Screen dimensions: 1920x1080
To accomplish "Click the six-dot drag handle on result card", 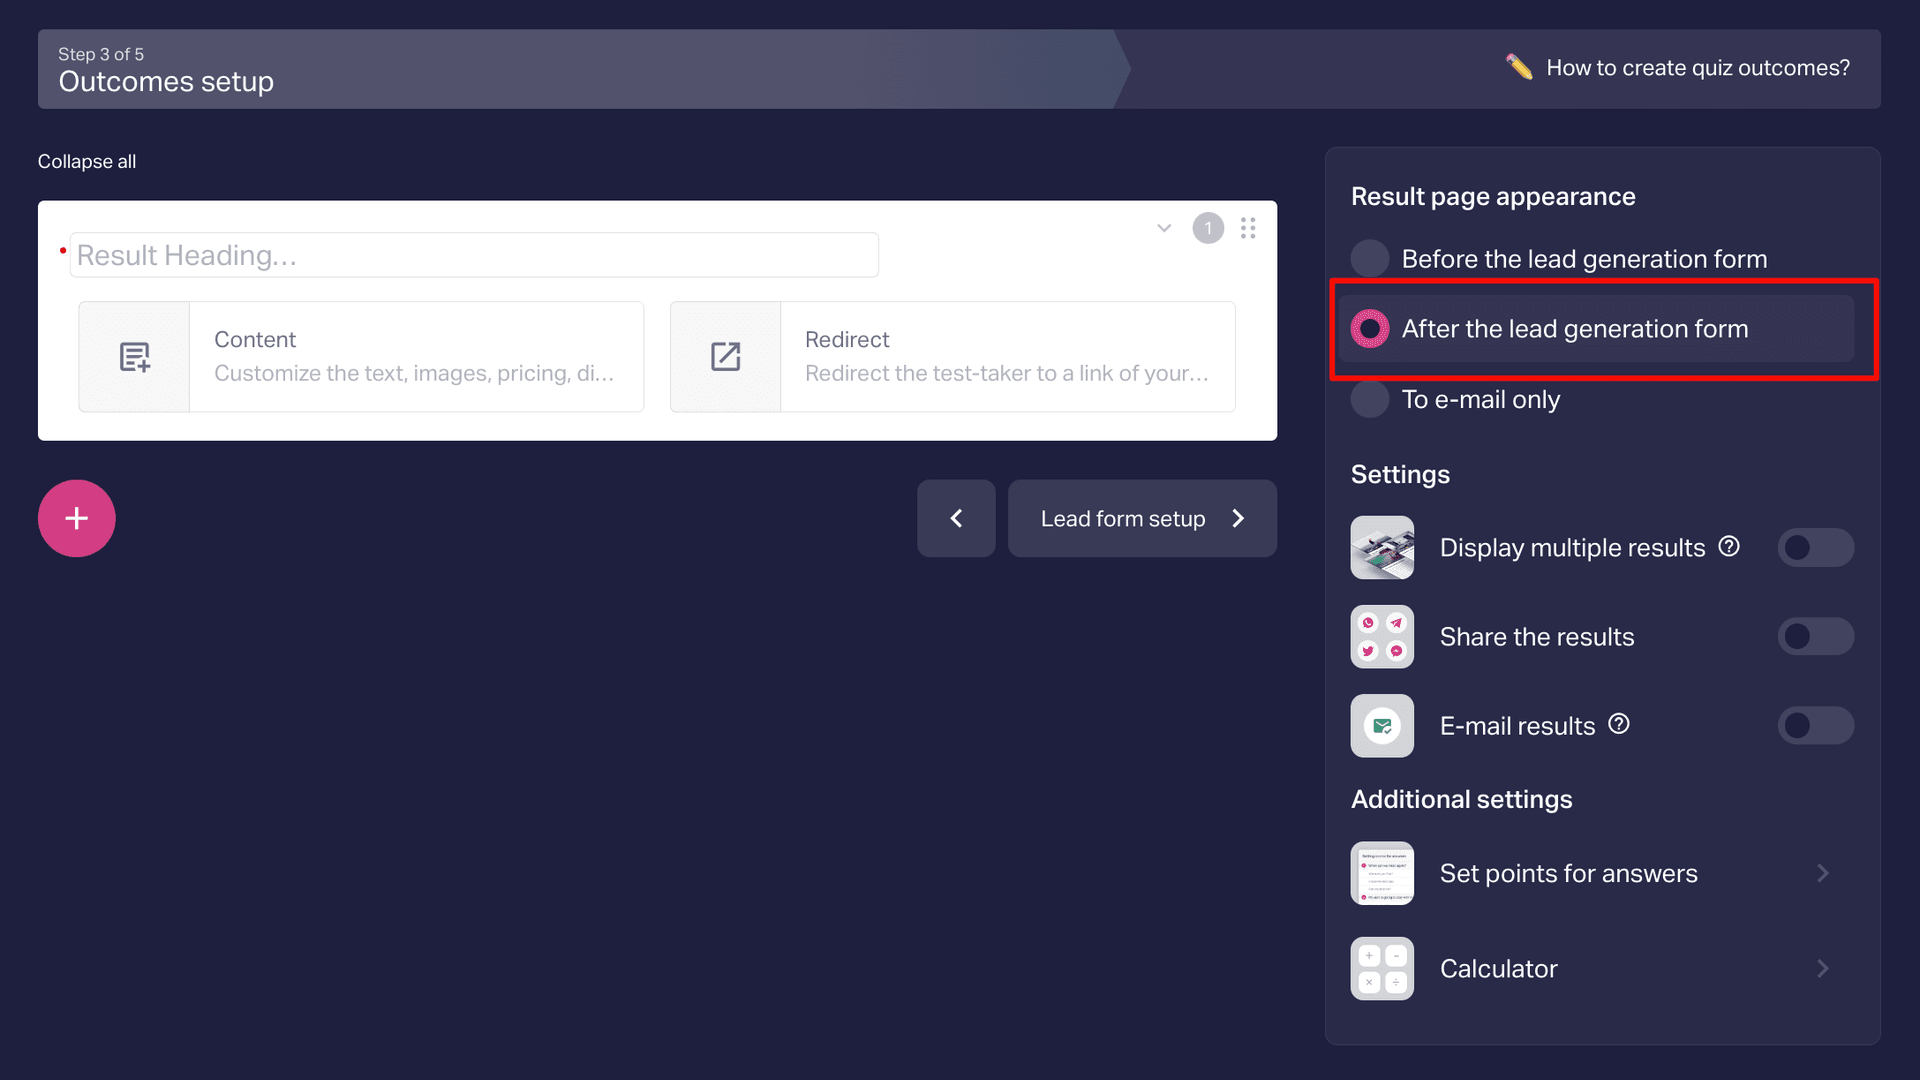I will tap(1248, 228).
